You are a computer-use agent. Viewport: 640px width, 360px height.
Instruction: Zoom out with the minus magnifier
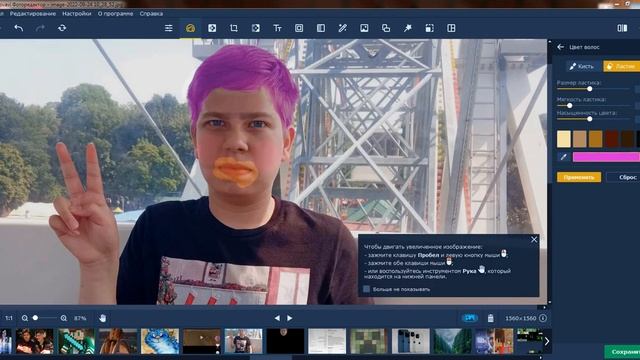25,318
